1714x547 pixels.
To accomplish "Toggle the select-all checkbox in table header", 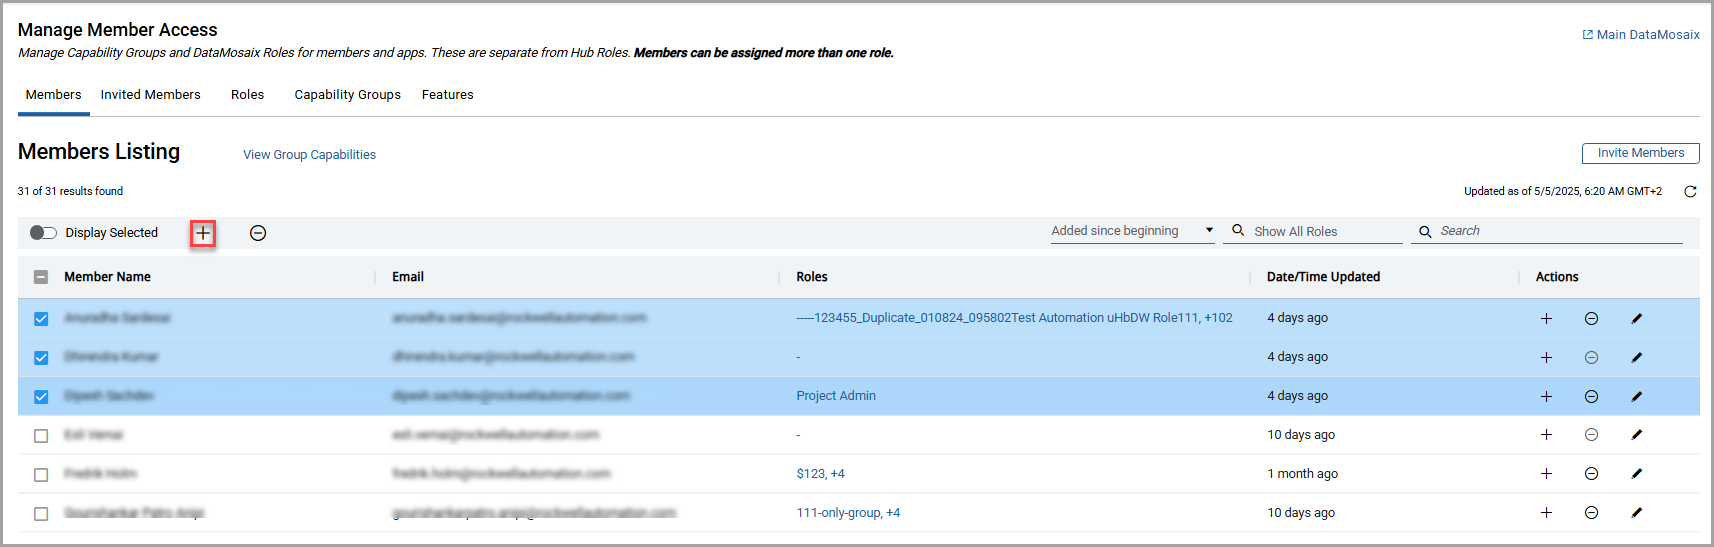I will click(x=41, y=277).
